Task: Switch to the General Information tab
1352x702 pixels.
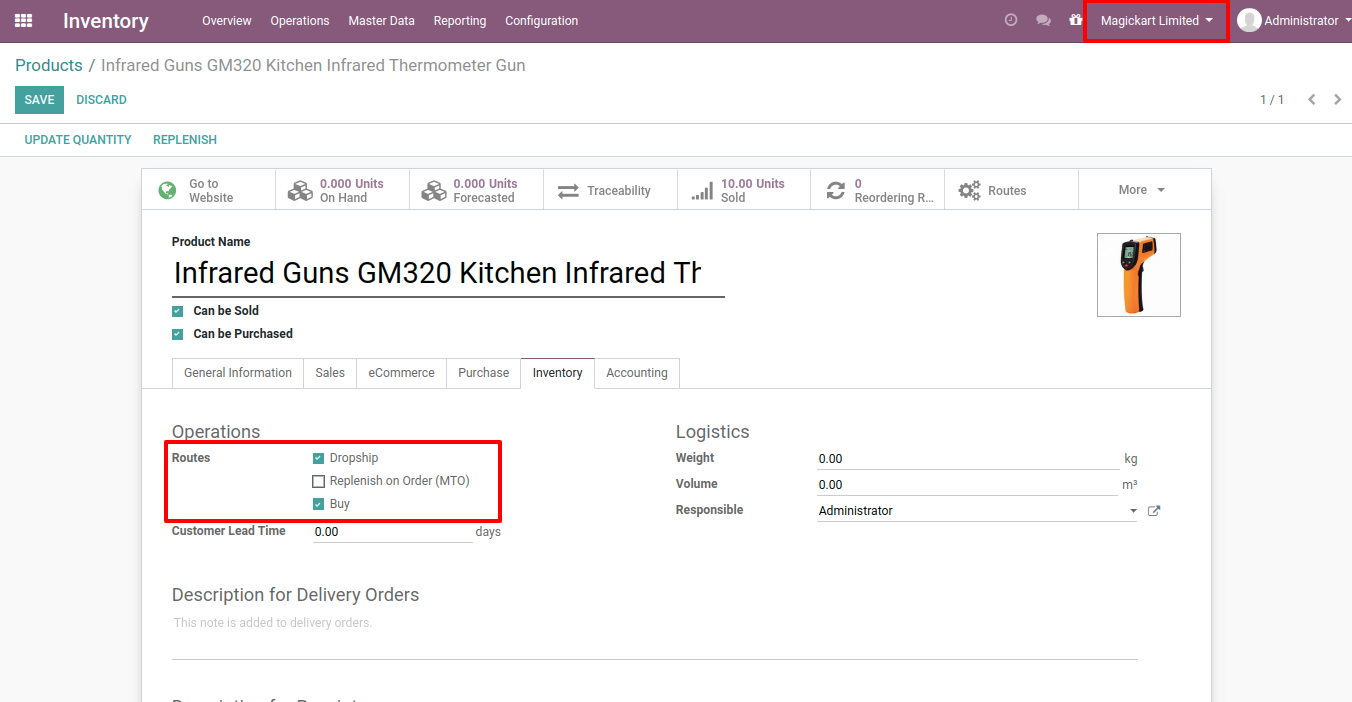Action: click(238, 373)
